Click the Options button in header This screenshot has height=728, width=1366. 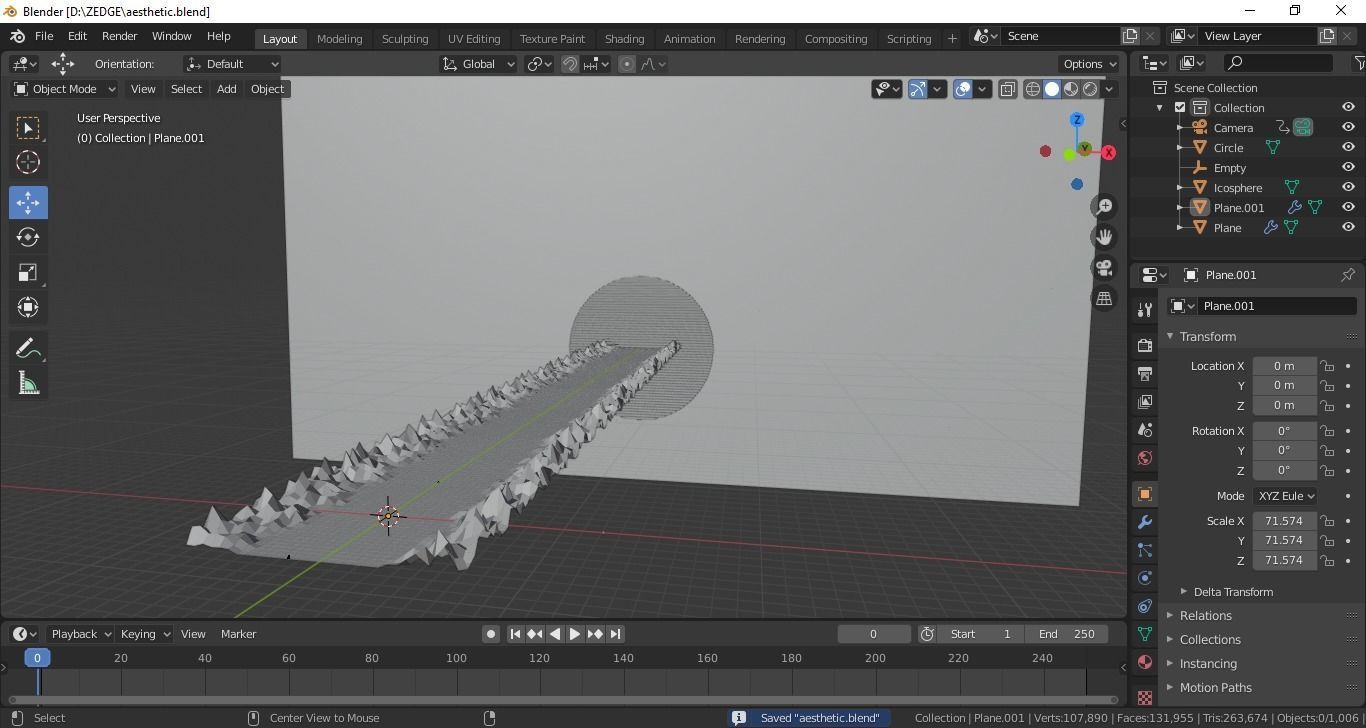[x=1090, y=64]
